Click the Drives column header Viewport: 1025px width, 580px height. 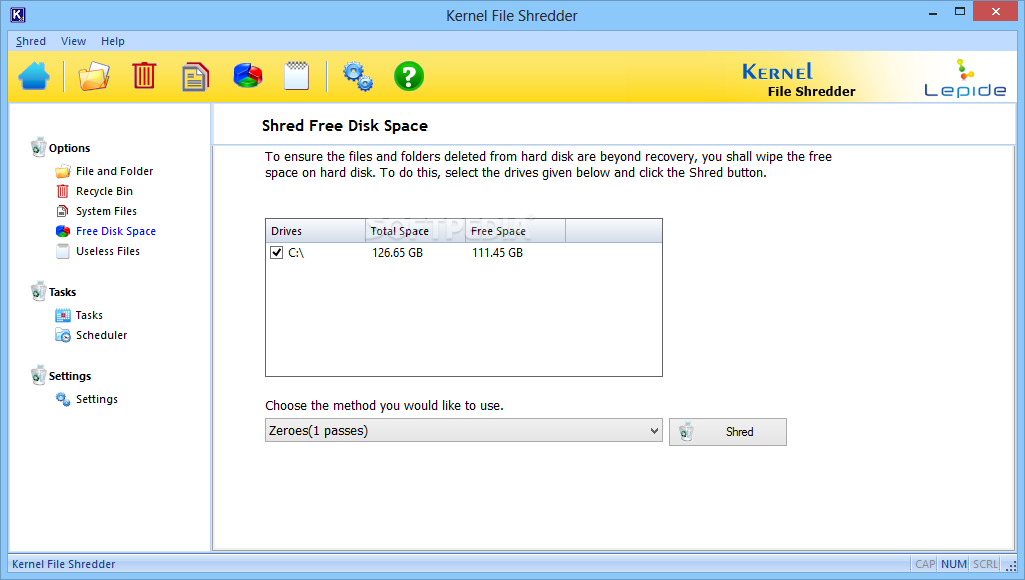(x=315, y=231)
